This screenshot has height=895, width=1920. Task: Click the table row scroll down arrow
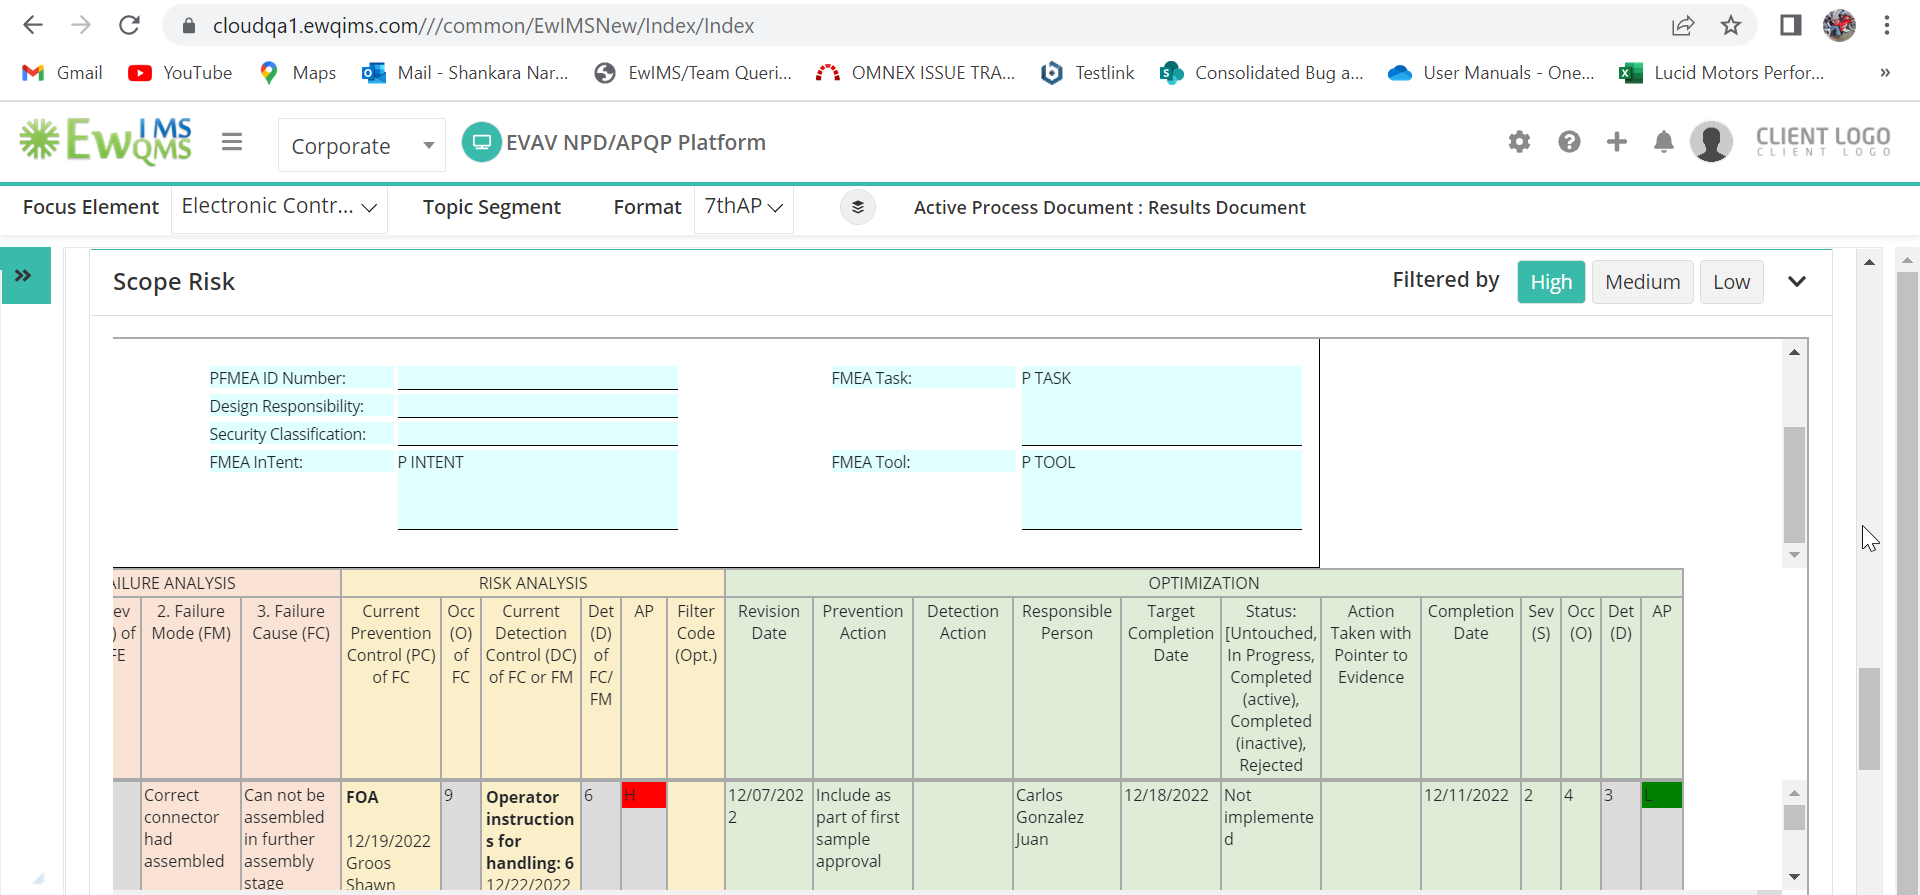pyautogui.click(x=1795, y=877)
